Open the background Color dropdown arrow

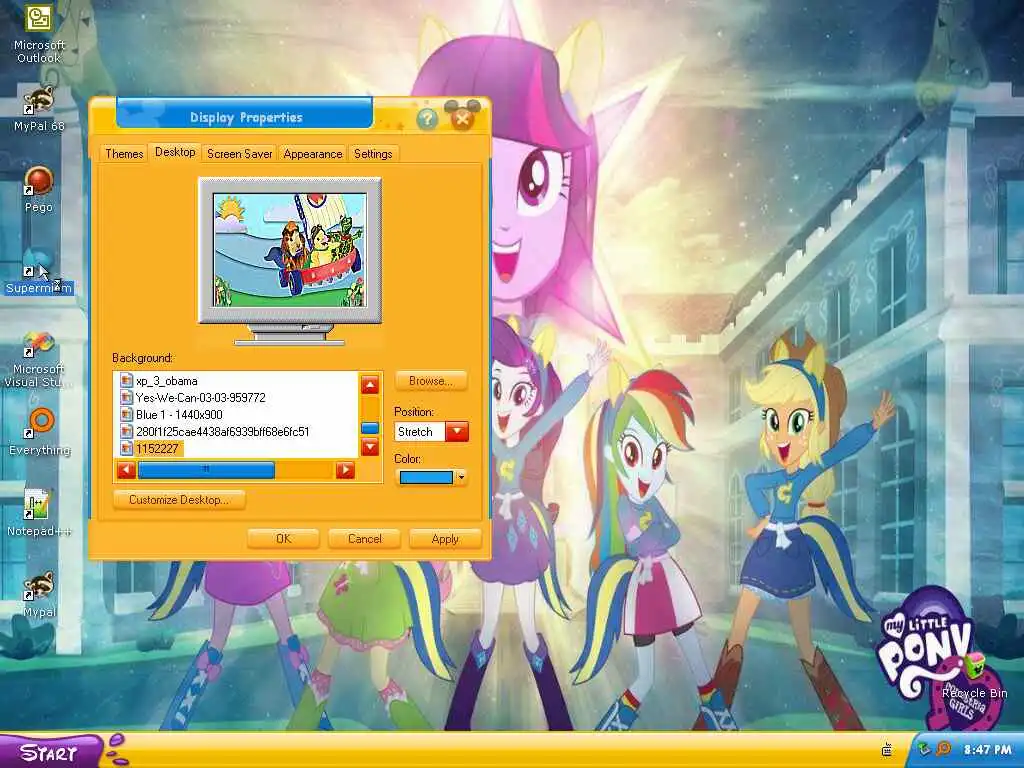click(x=461, y=477)
